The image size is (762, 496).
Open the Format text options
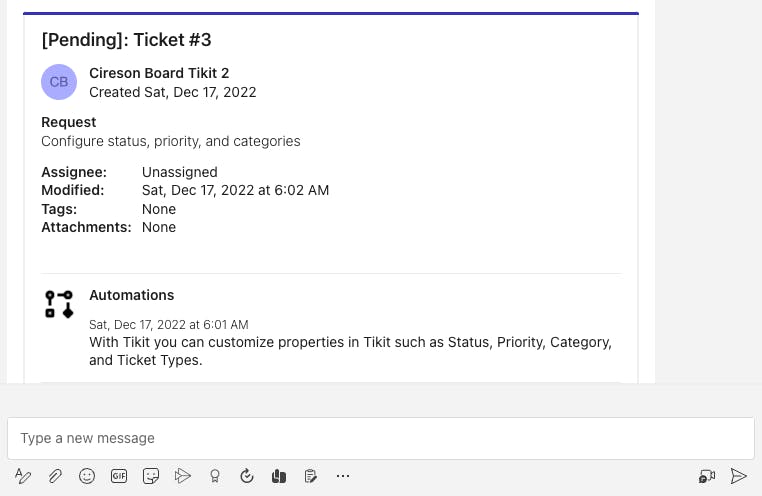coord(23,476)
